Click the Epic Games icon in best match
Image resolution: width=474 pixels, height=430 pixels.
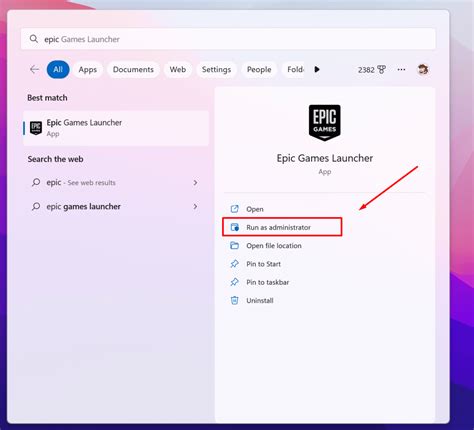pos(36,128)
